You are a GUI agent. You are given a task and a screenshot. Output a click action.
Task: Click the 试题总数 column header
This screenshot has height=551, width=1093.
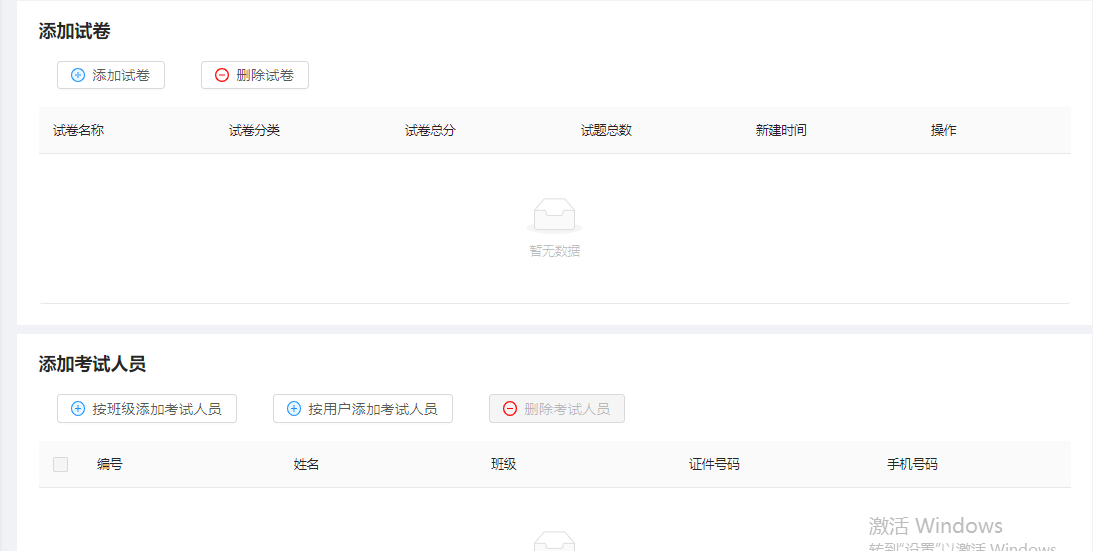606,130
